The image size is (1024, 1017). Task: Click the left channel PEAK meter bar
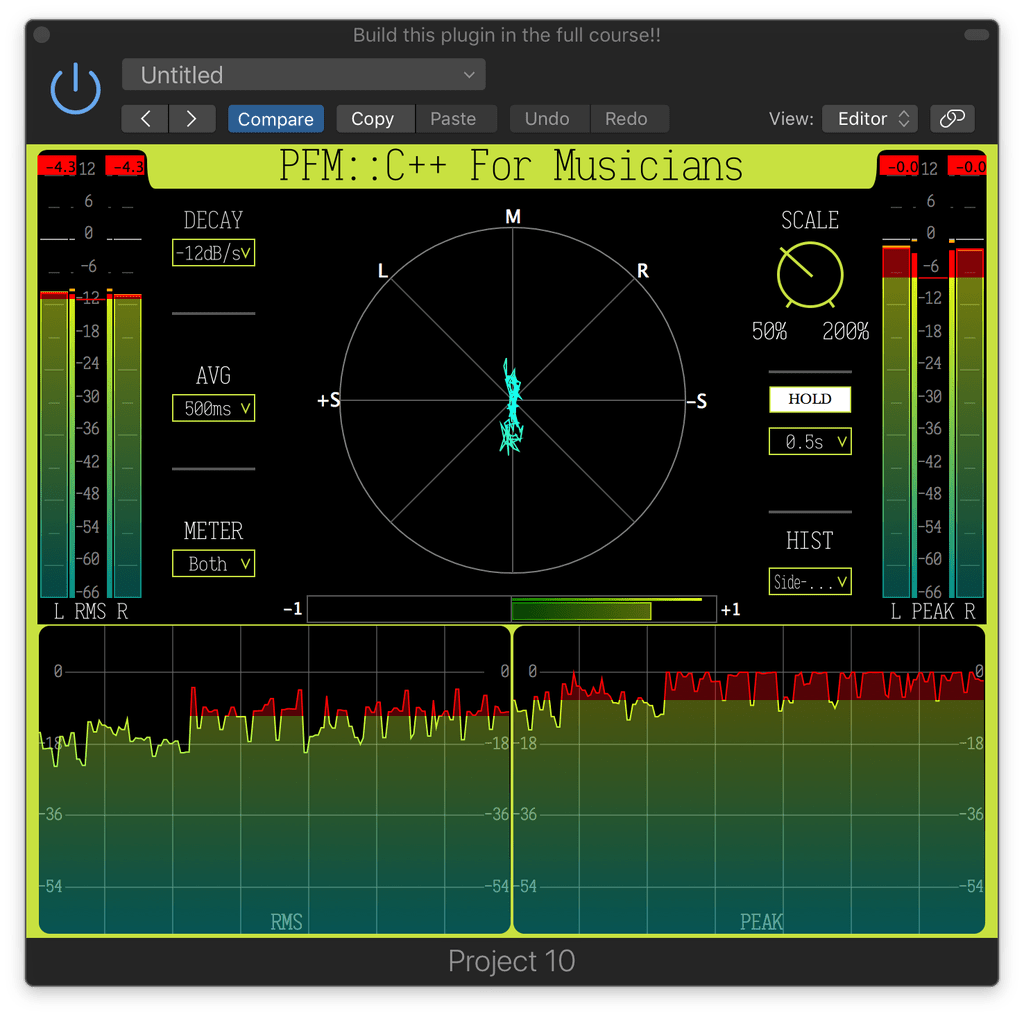(896, 421)
